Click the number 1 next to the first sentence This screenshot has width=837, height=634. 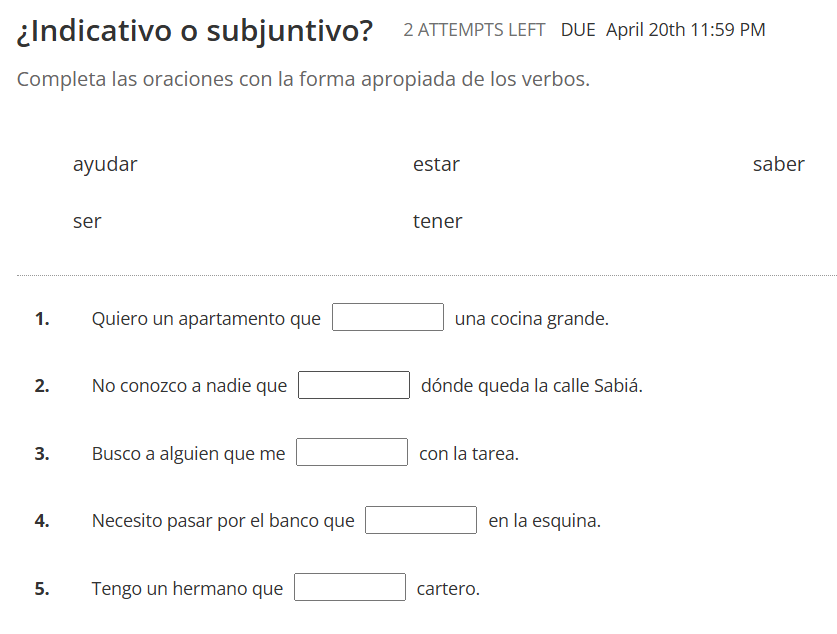(40, 318)
